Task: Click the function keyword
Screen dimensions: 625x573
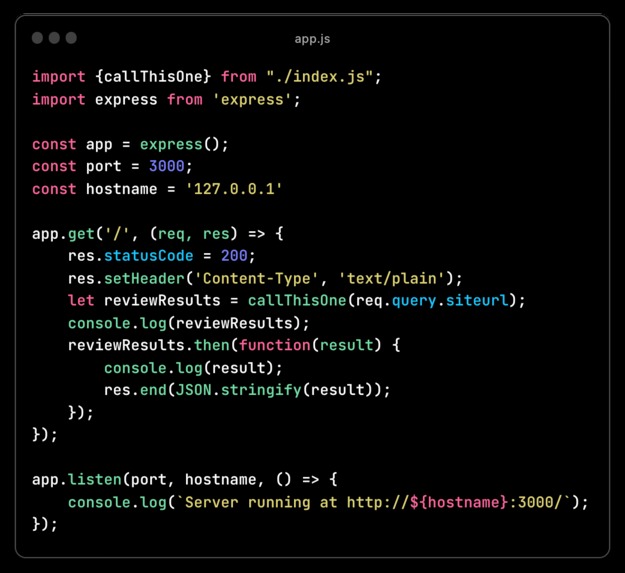Action: [275, 345]
